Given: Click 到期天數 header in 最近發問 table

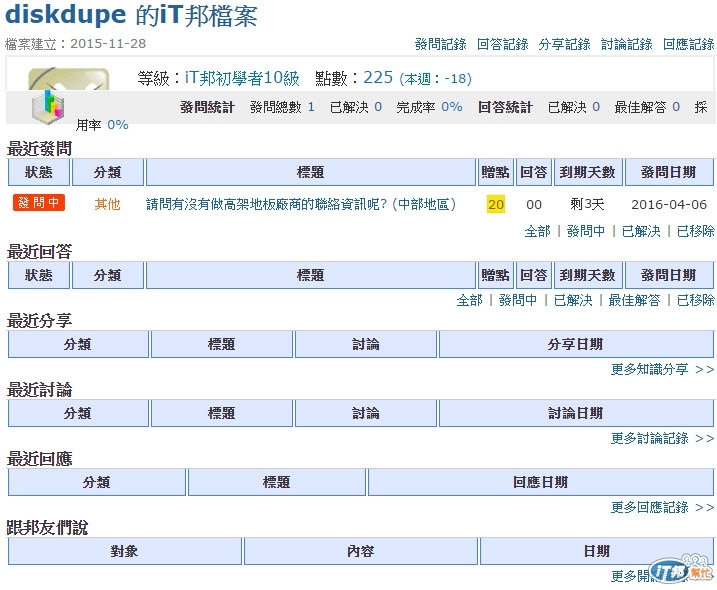Looking at the screenshot, I should pos(588,172).
